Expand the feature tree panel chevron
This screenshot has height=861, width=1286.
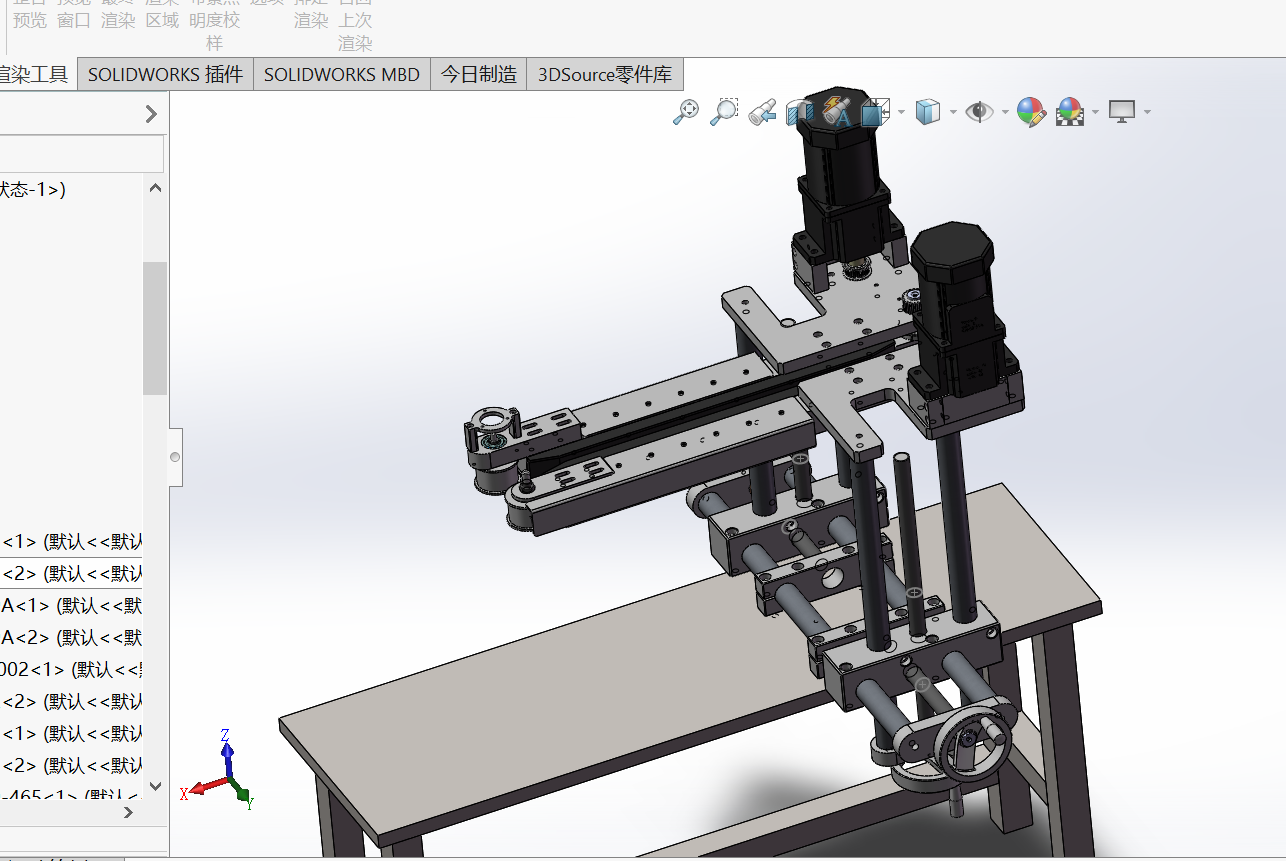point(151,114)
